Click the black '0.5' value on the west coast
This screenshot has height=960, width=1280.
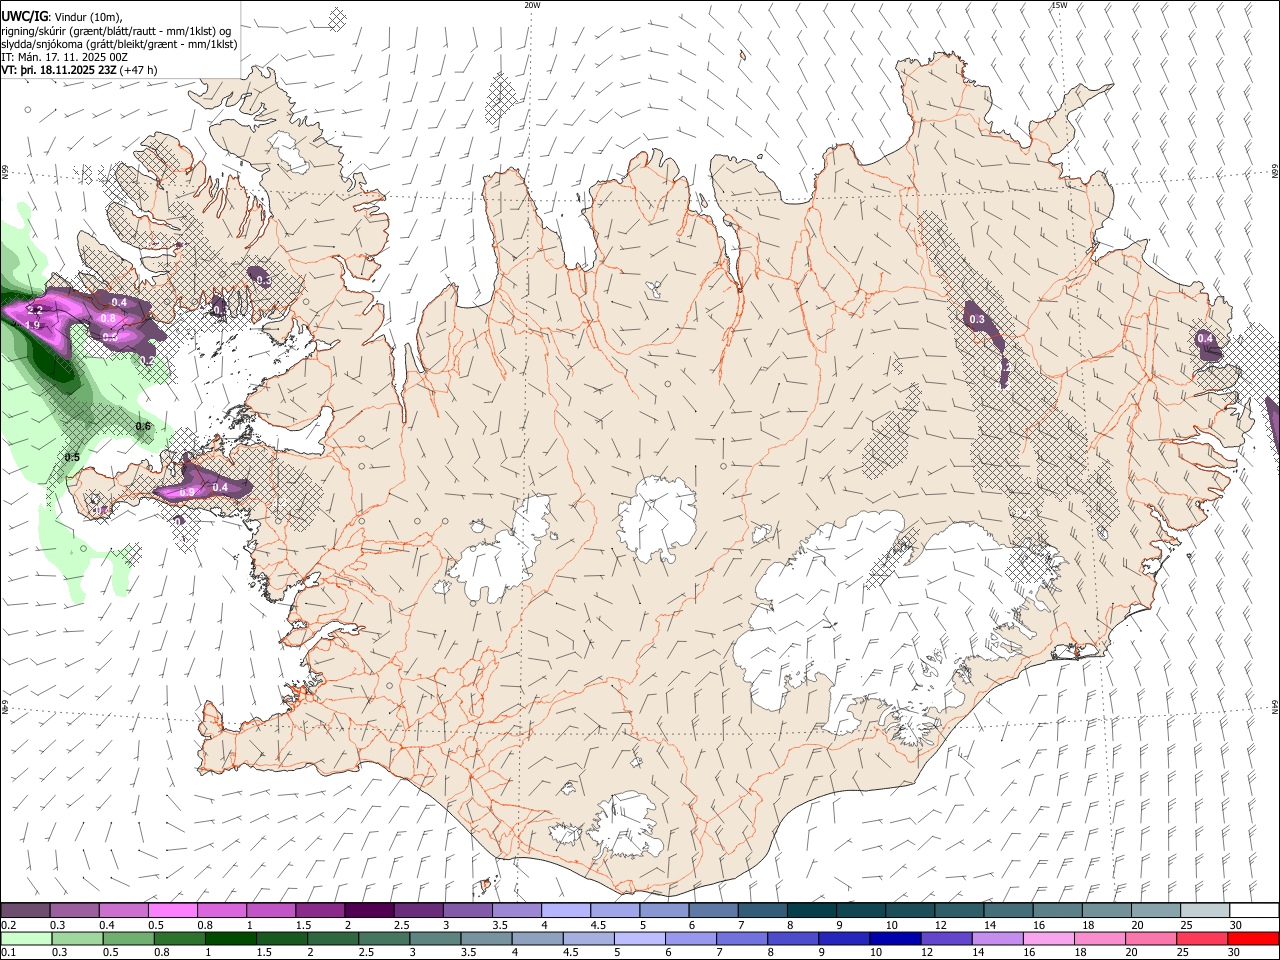(72, 458)
